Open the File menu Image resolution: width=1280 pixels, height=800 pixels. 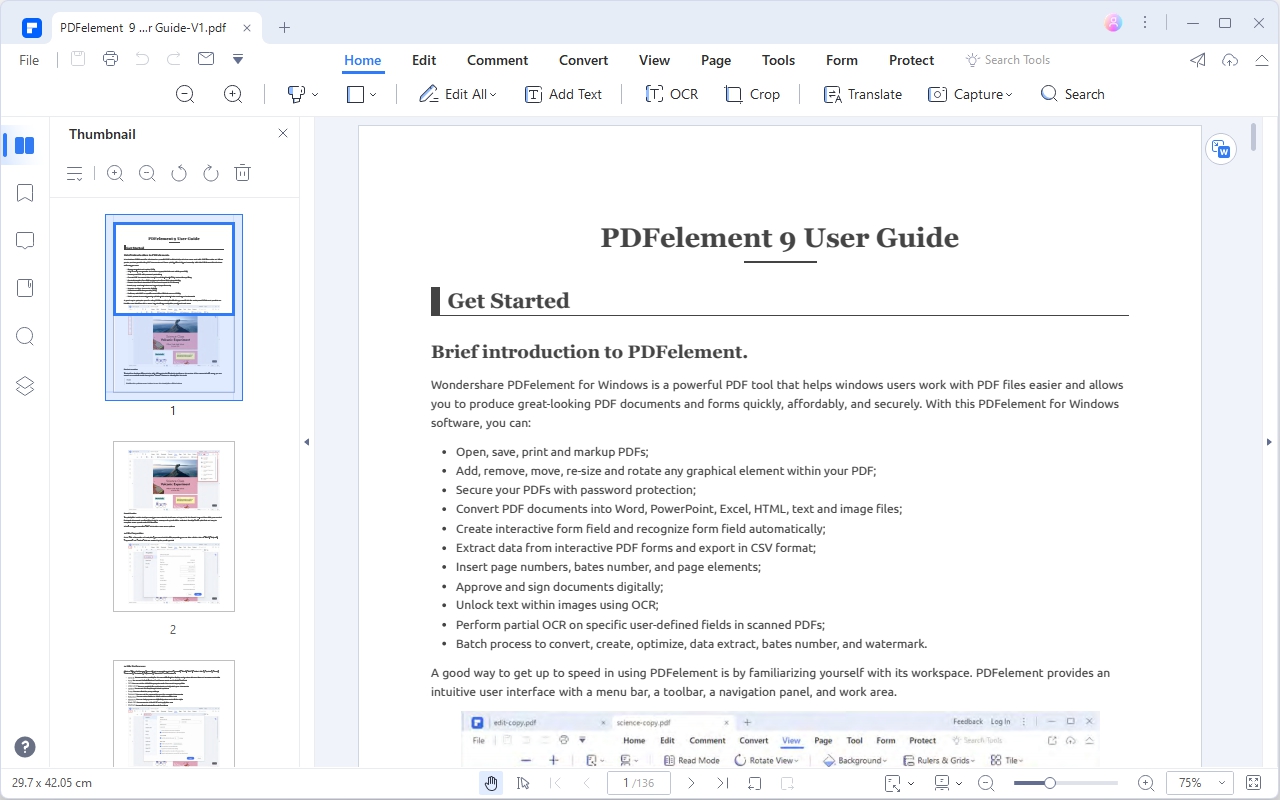(x=29, y=60)
